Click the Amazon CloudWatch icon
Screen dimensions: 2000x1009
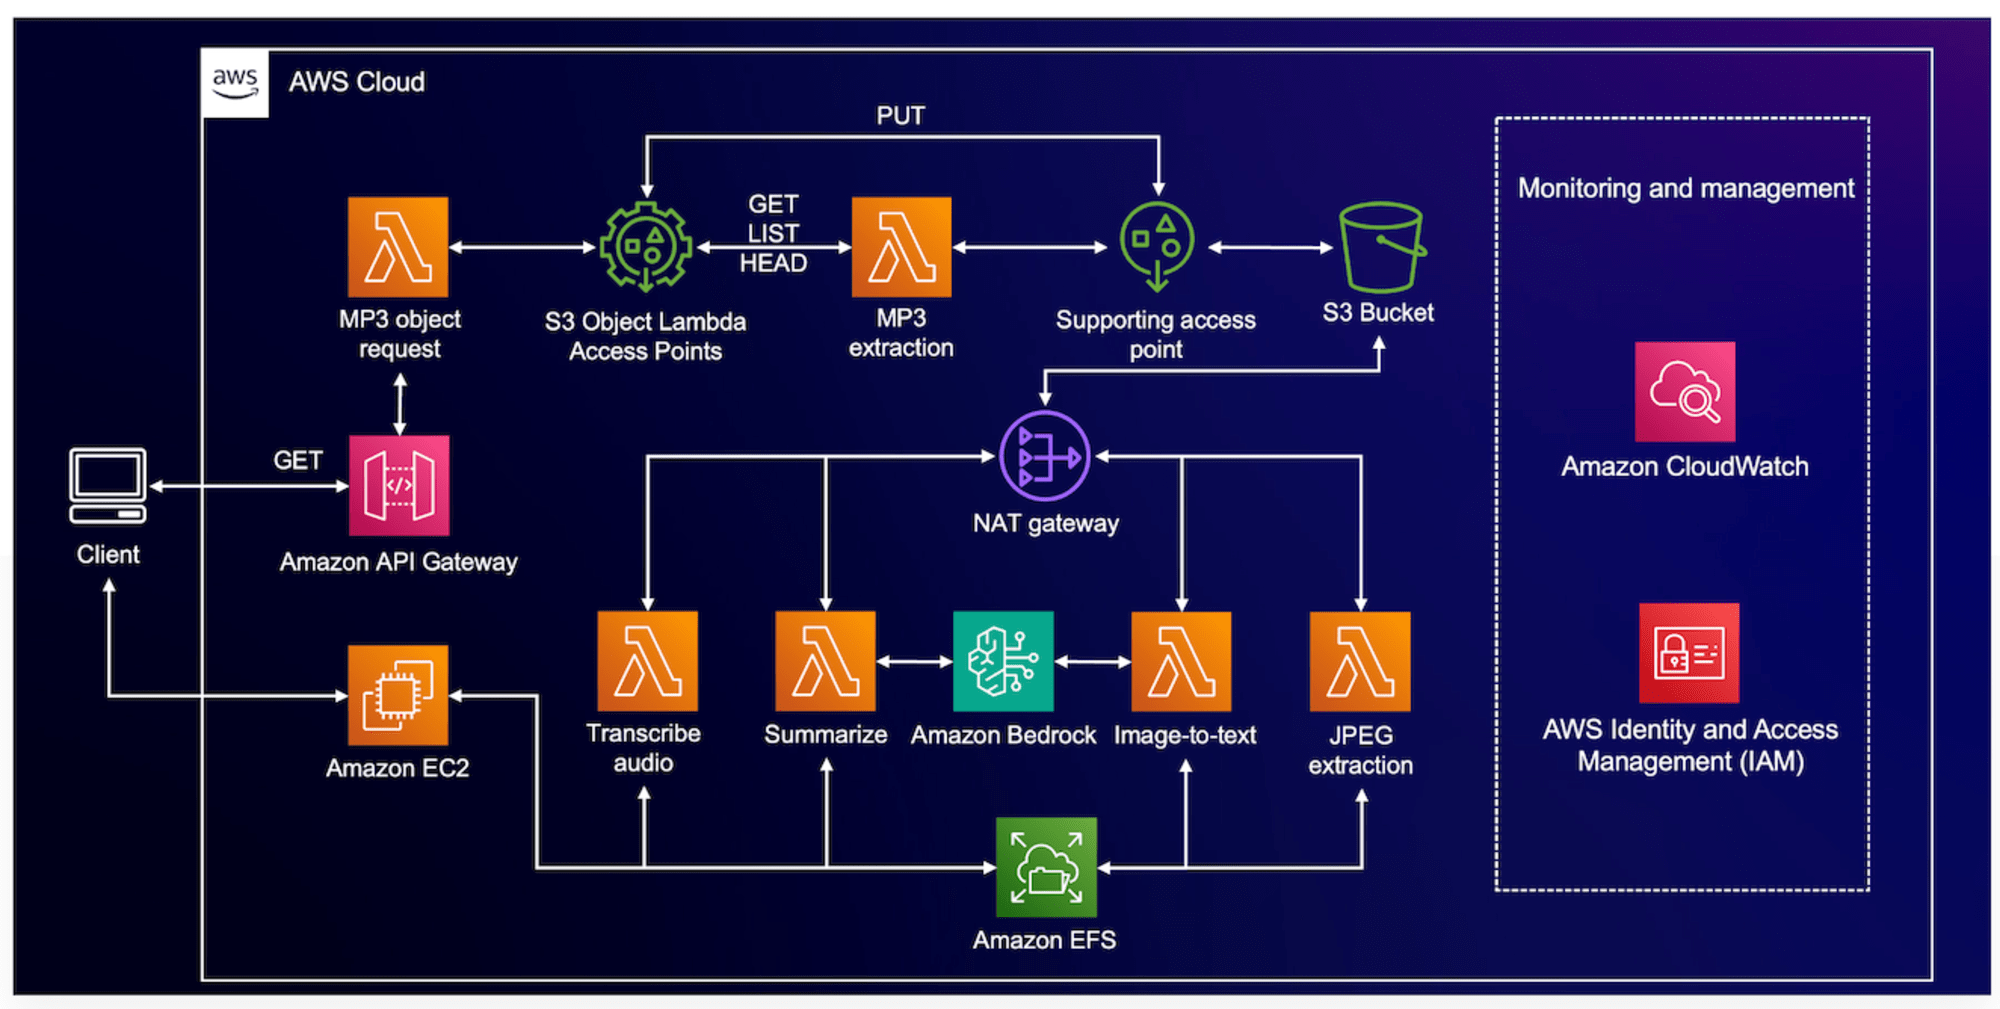pyautogui.click(x=1685, y=392)
